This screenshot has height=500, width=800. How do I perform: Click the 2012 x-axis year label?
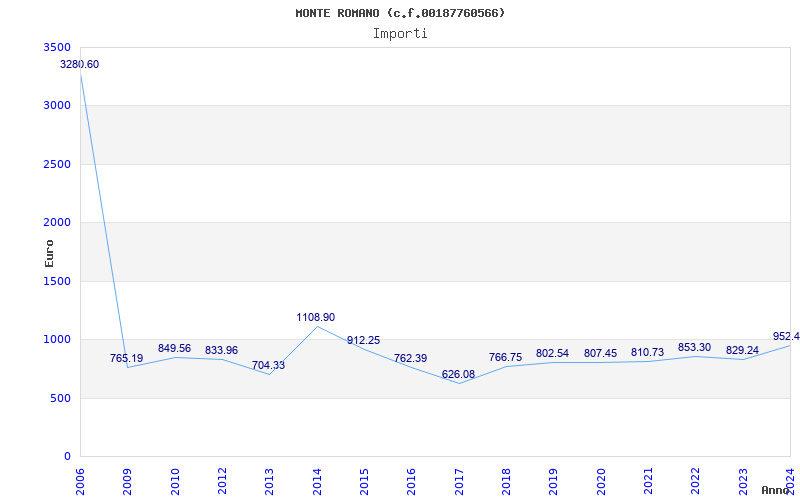[x=222, y=482]
